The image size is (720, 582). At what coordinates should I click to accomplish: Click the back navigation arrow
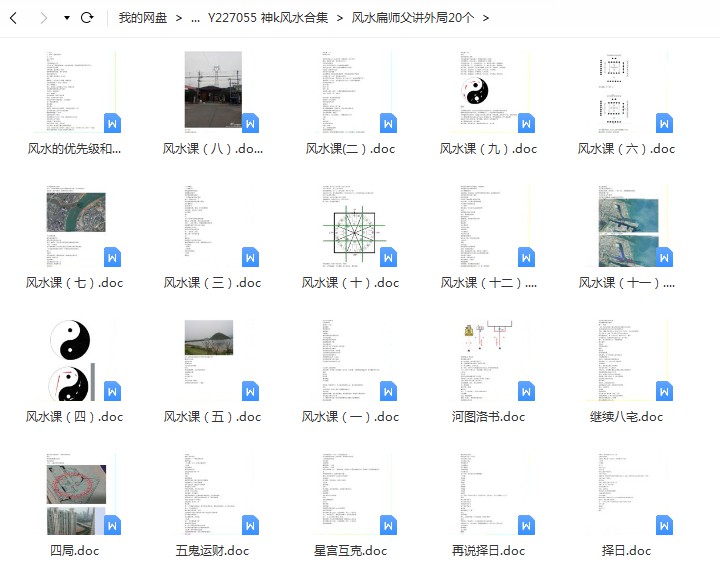(x=14, y=18)
